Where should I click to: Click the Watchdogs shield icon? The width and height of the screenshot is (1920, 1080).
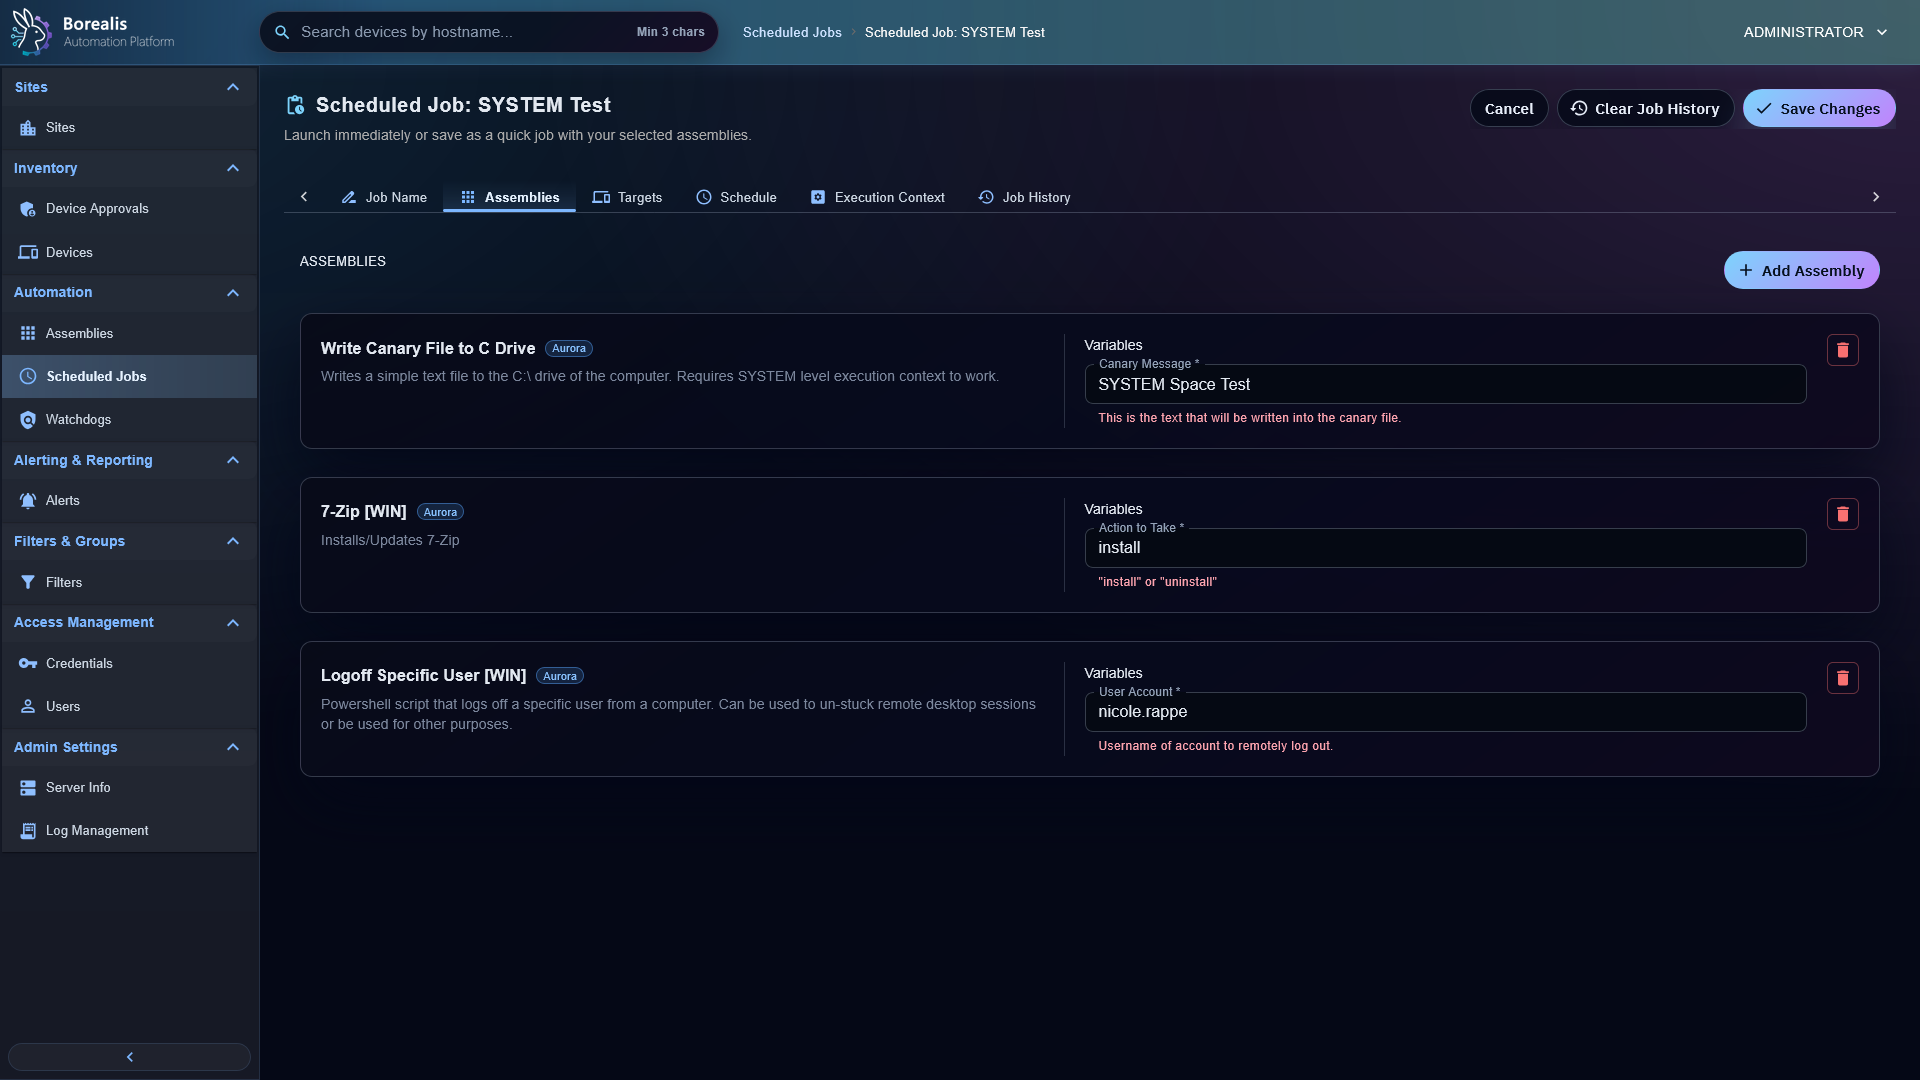pyautogui.click(x=28, y=420)
